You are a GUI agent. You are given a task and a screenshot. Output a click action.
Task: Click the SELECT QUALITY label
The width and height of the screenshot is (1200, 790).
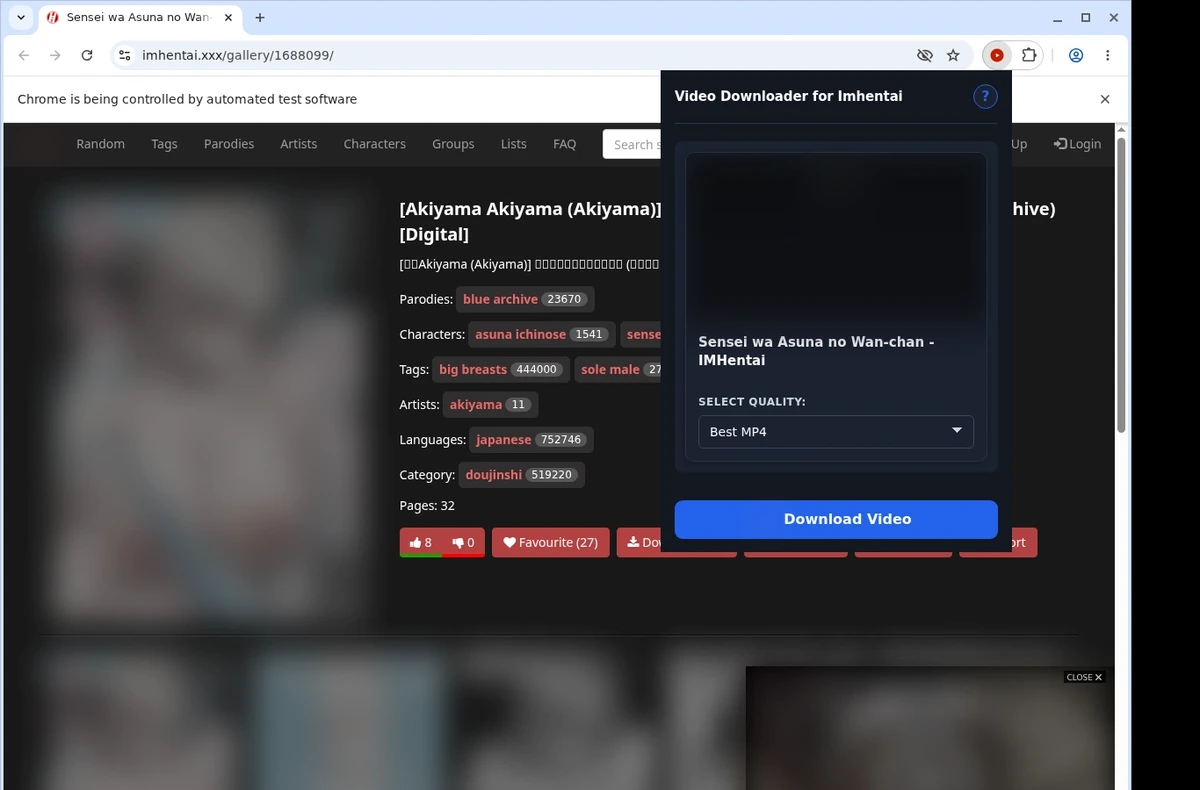[x=752, y=401]
